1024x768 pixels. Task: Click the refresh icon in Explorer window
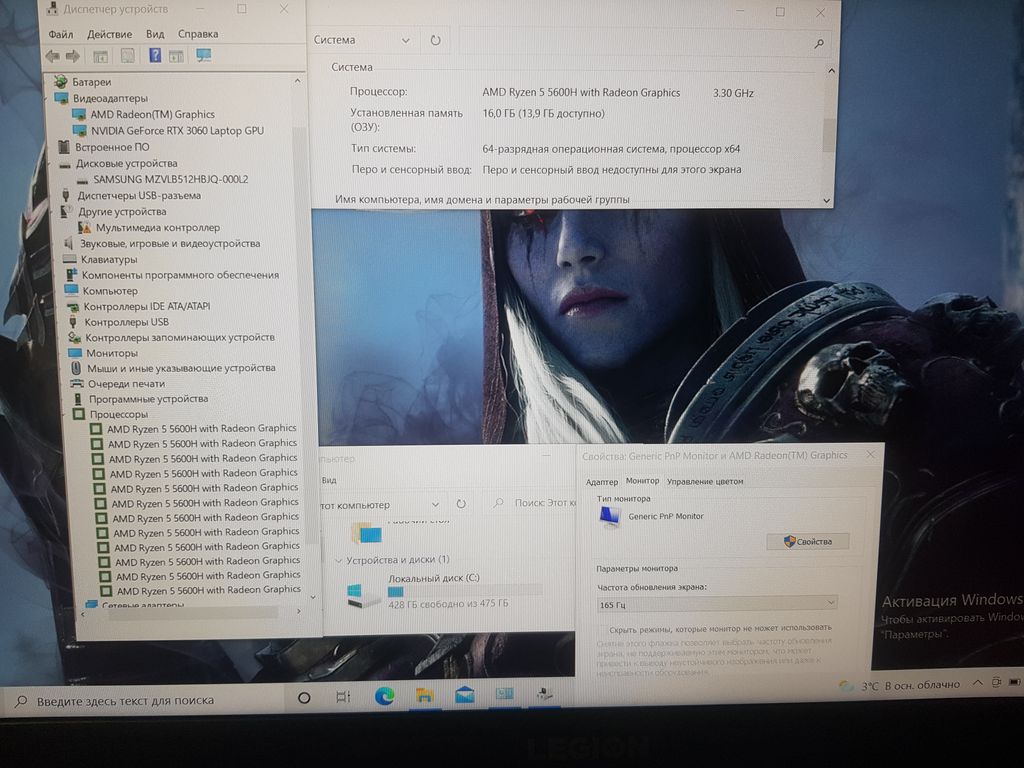[461, 504]
